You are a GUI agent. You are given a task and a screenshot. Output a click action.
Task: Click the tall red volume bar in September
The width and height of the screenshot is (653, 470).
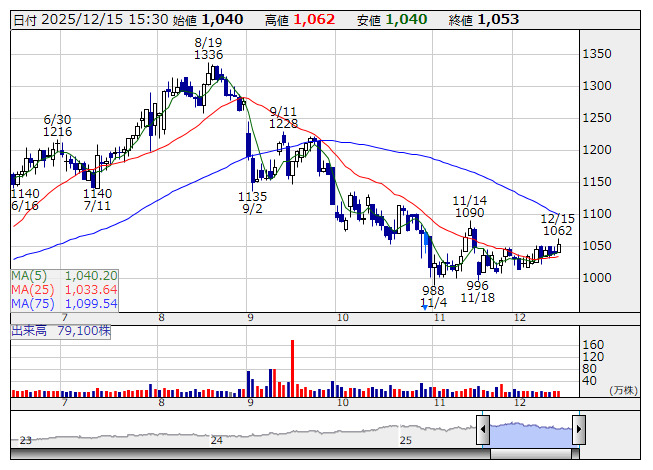coord(292,368)
